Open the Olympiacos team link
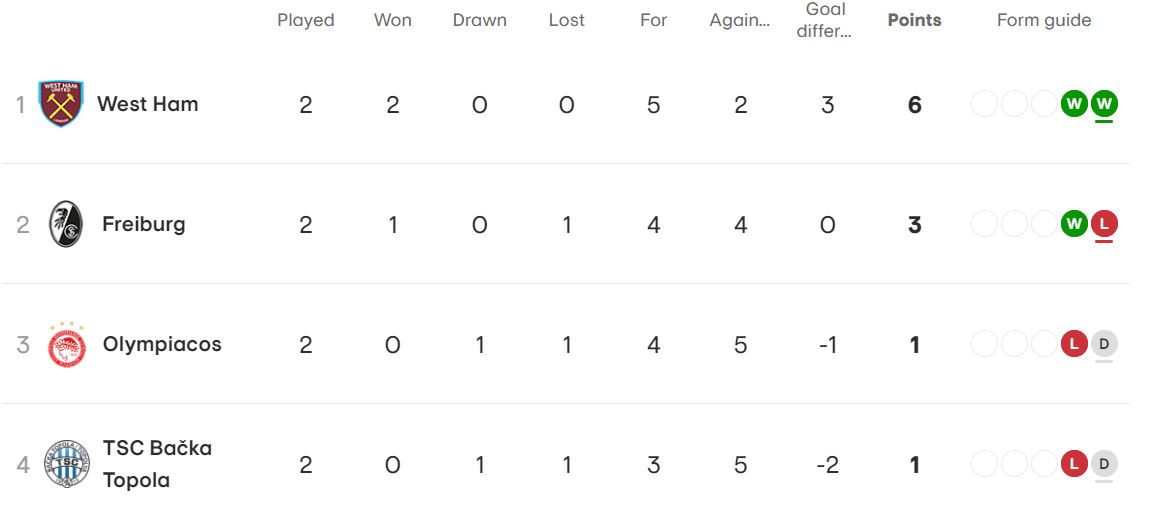Screen dimensions: 1157x511 [162, 344]
